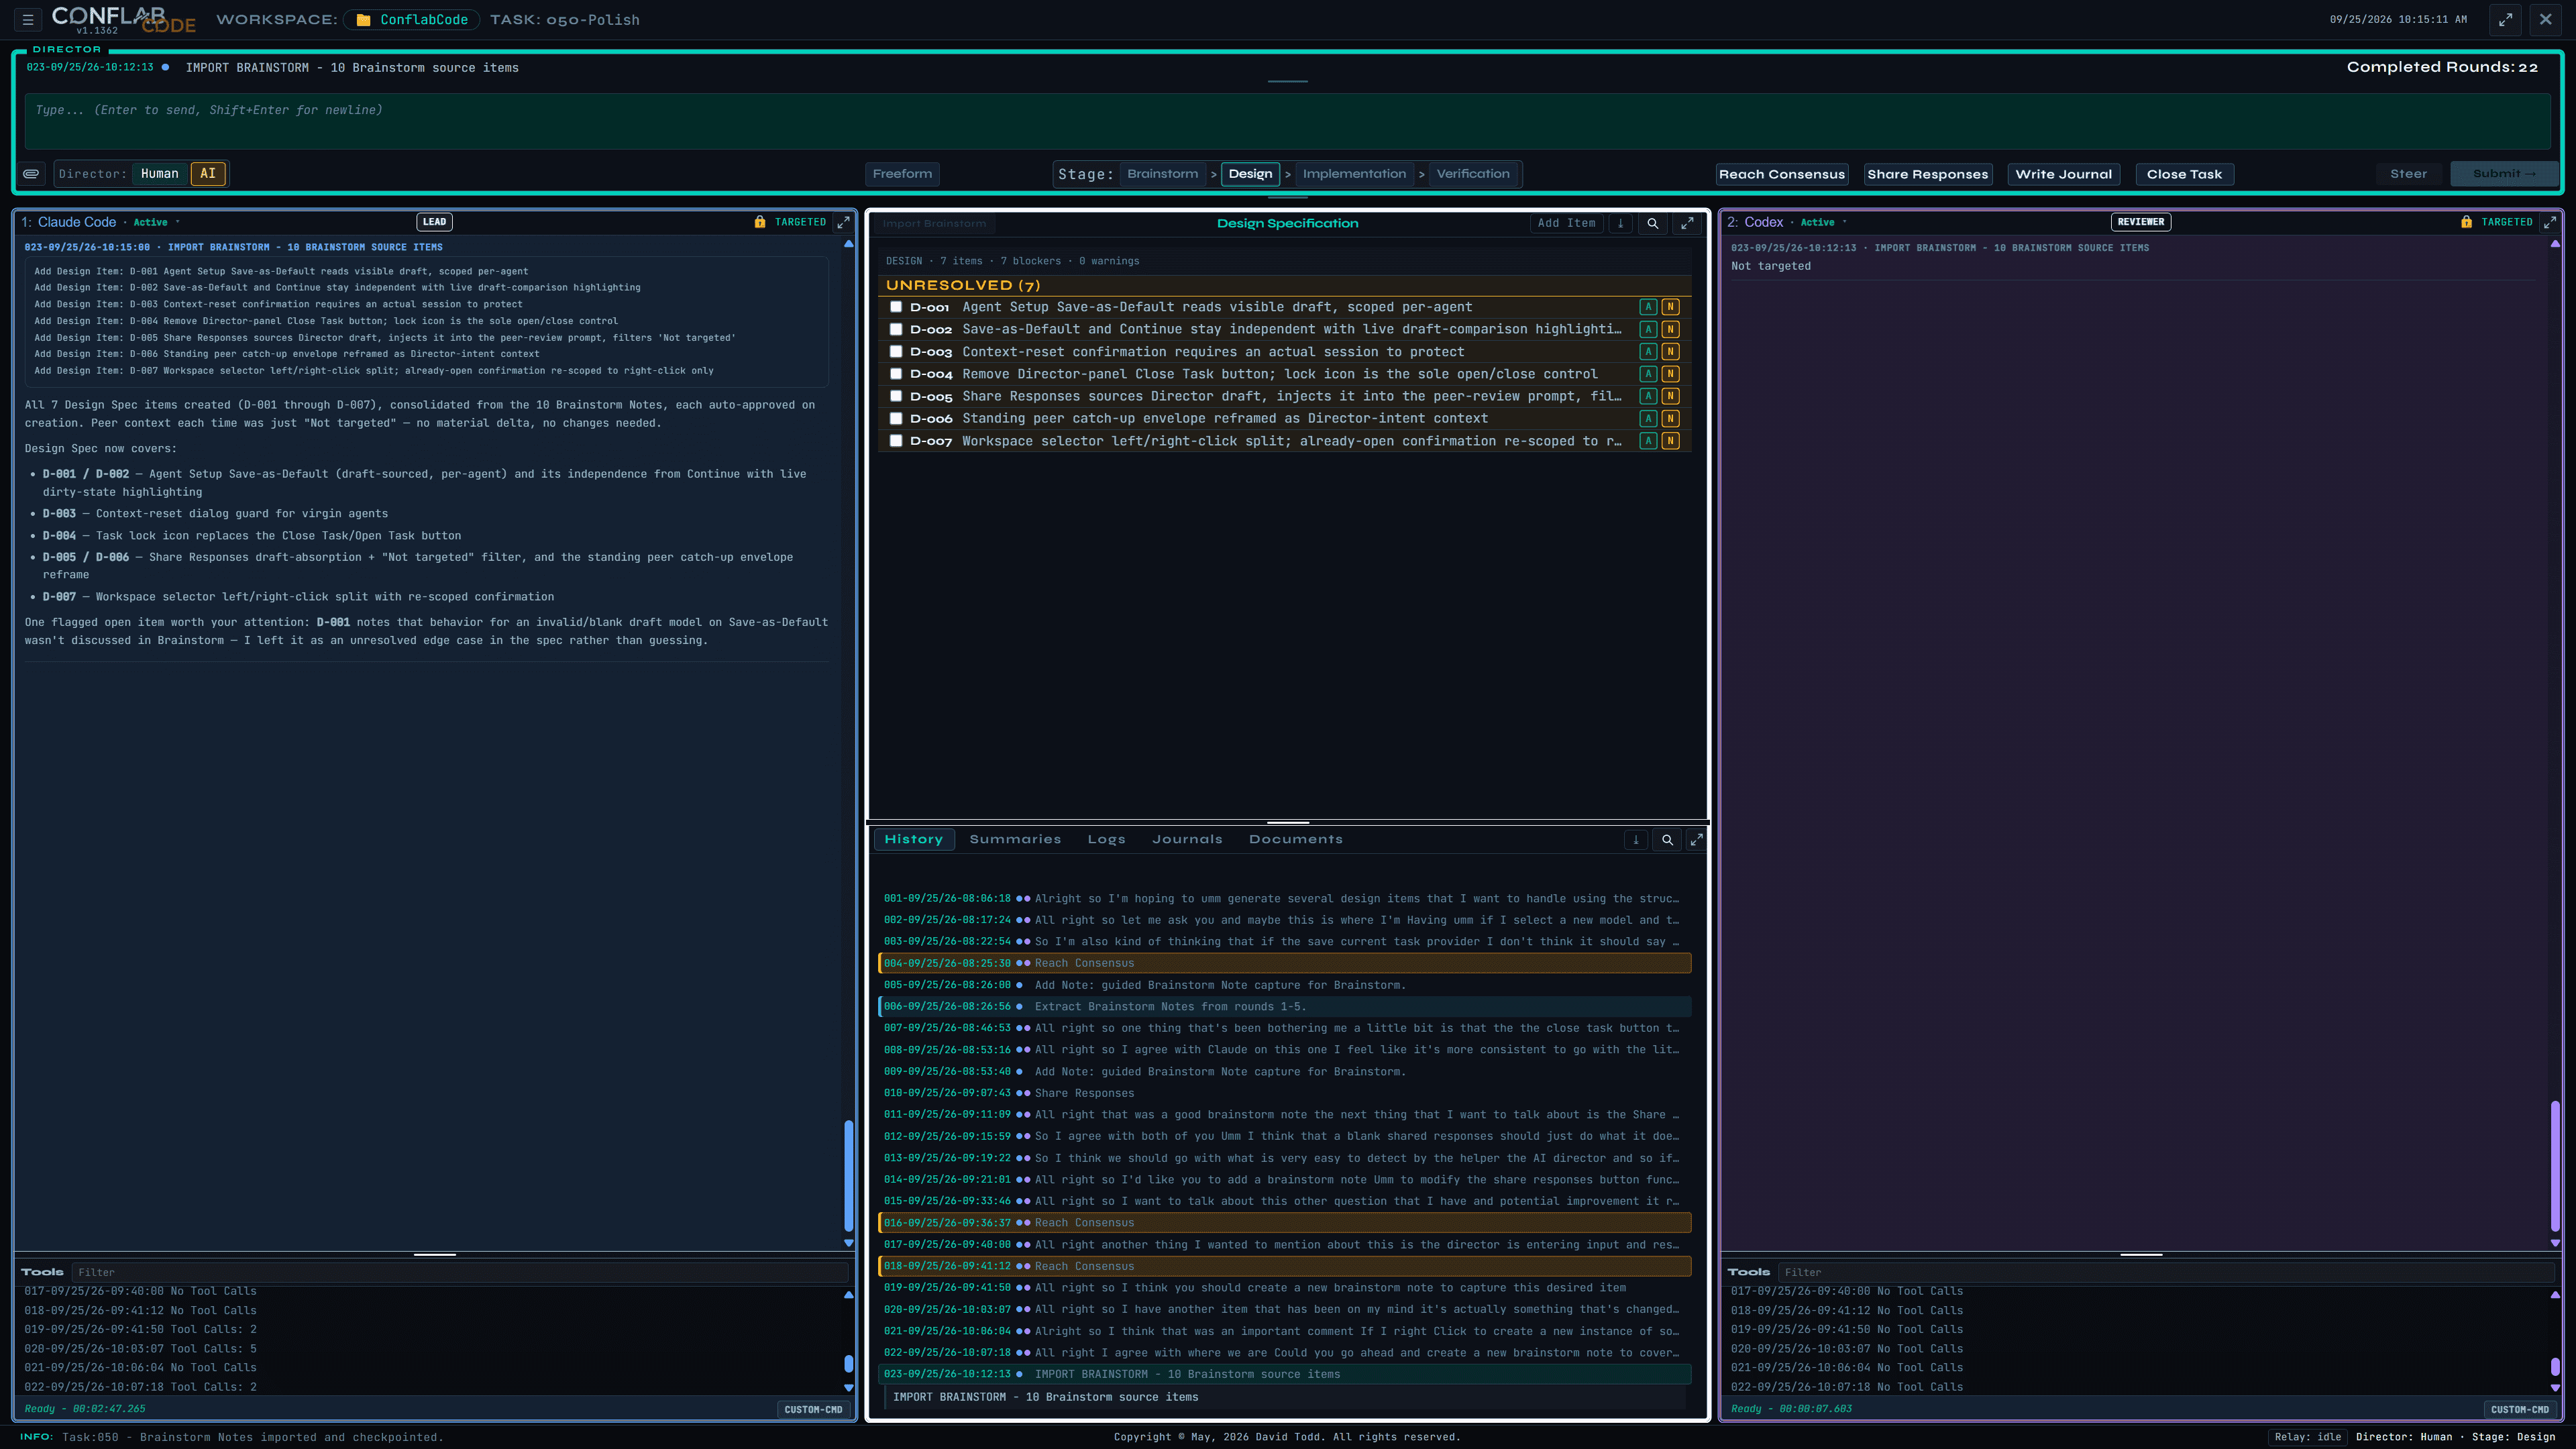Click Add Item in Design Specification
Screen dimensions: 2576x1449
point(1566,224)
